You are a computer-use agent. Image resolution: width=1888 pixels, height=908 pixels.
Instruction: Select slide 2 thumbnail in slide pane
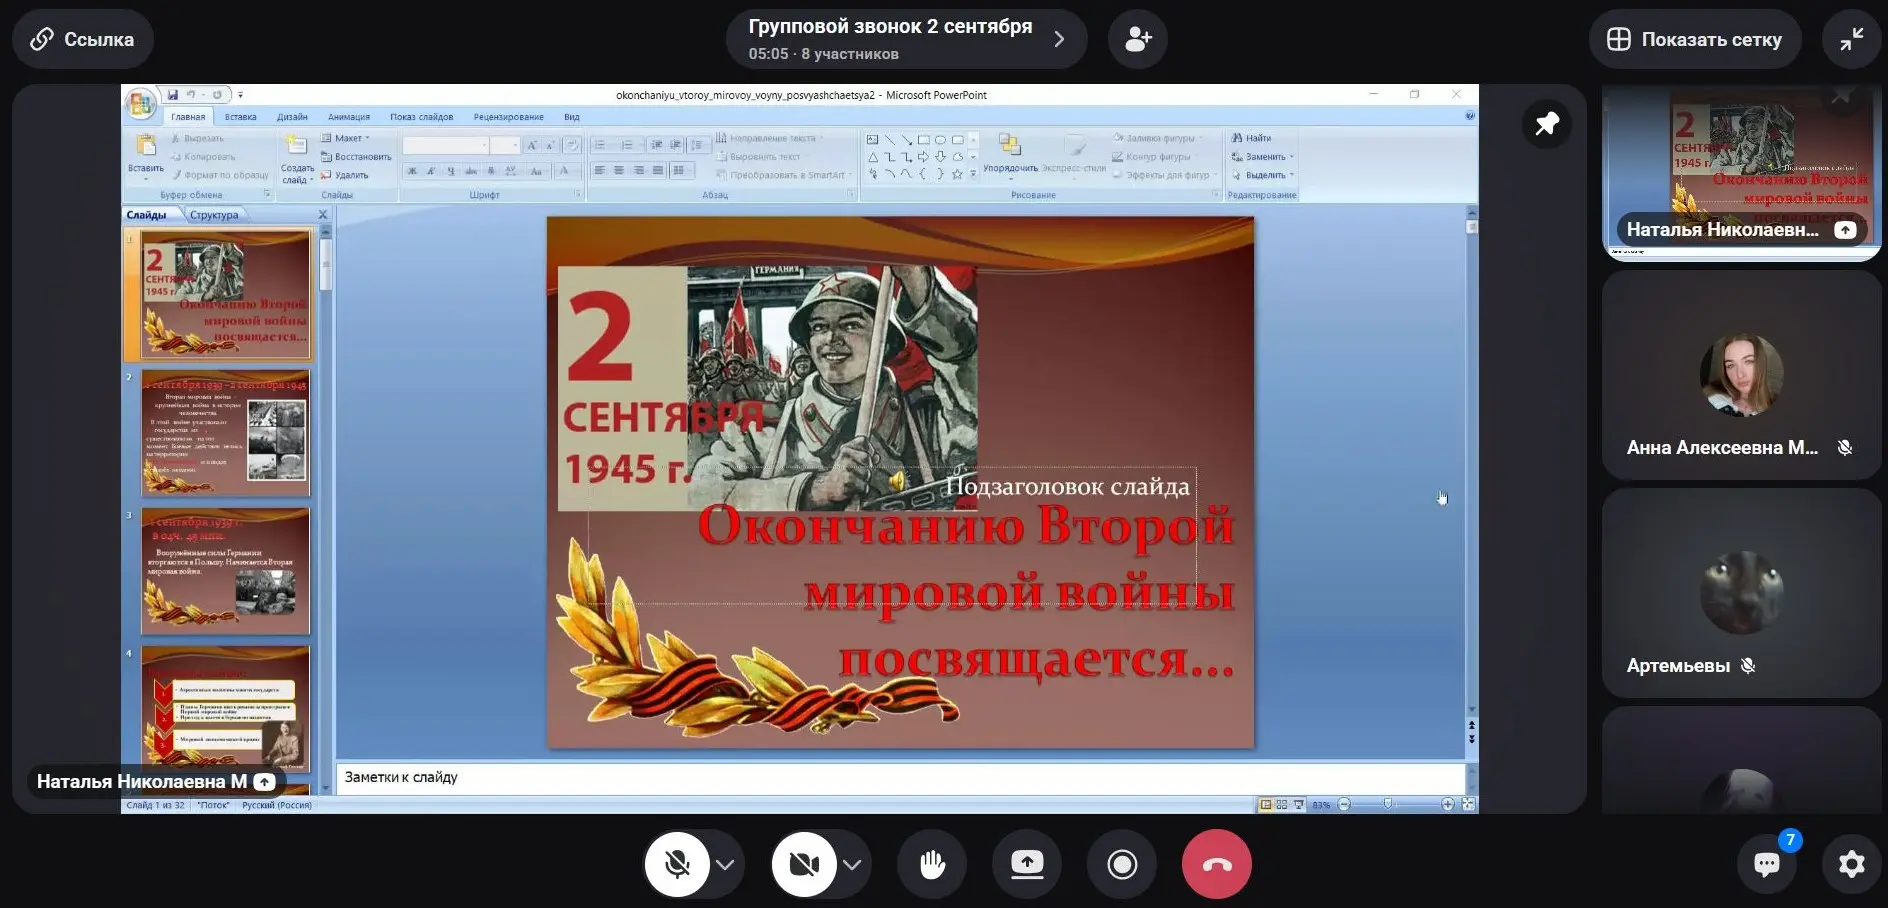[x=226, y=433]
